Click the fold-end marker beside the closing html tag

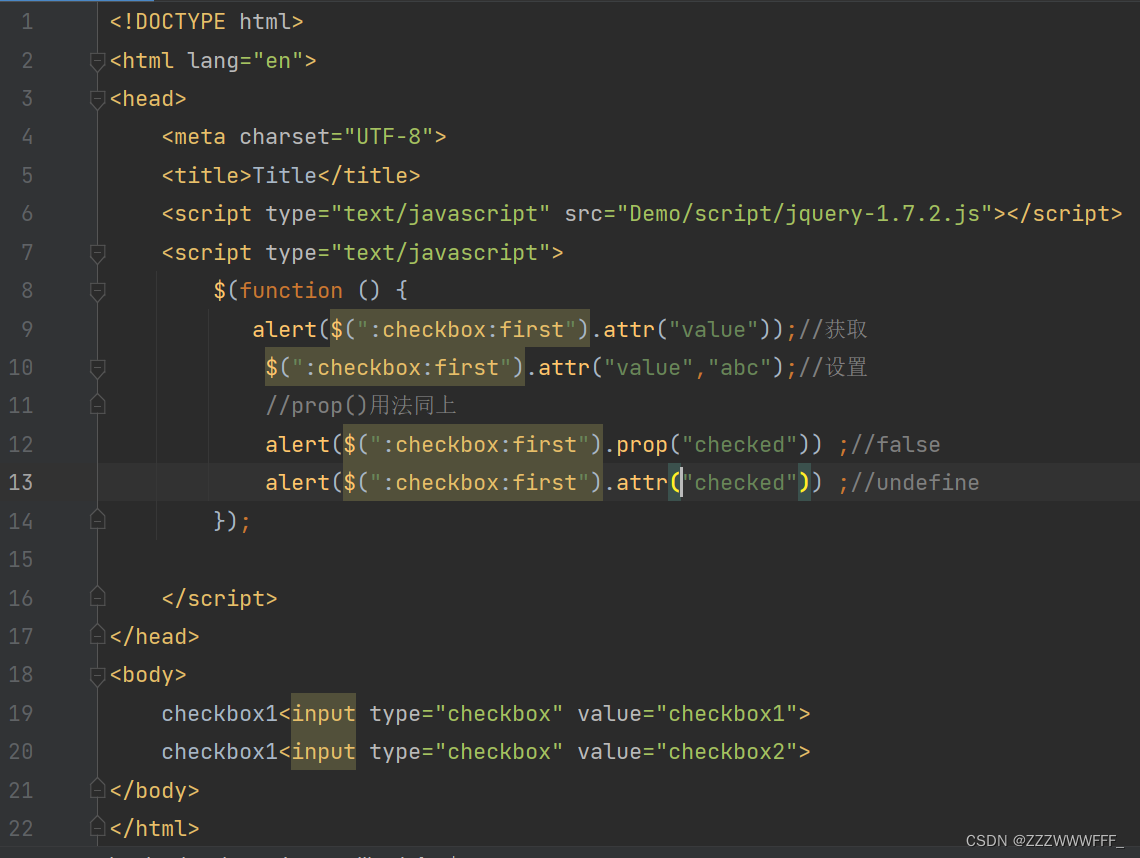point(96,828)
